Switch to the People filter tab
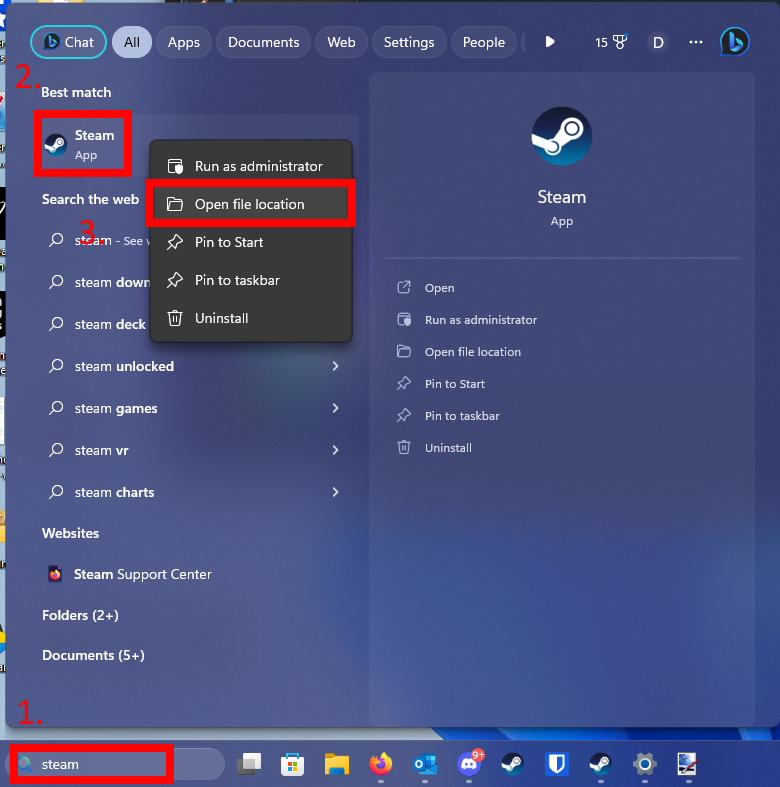The height and width of the screenshot is (787, 780). 484,42
